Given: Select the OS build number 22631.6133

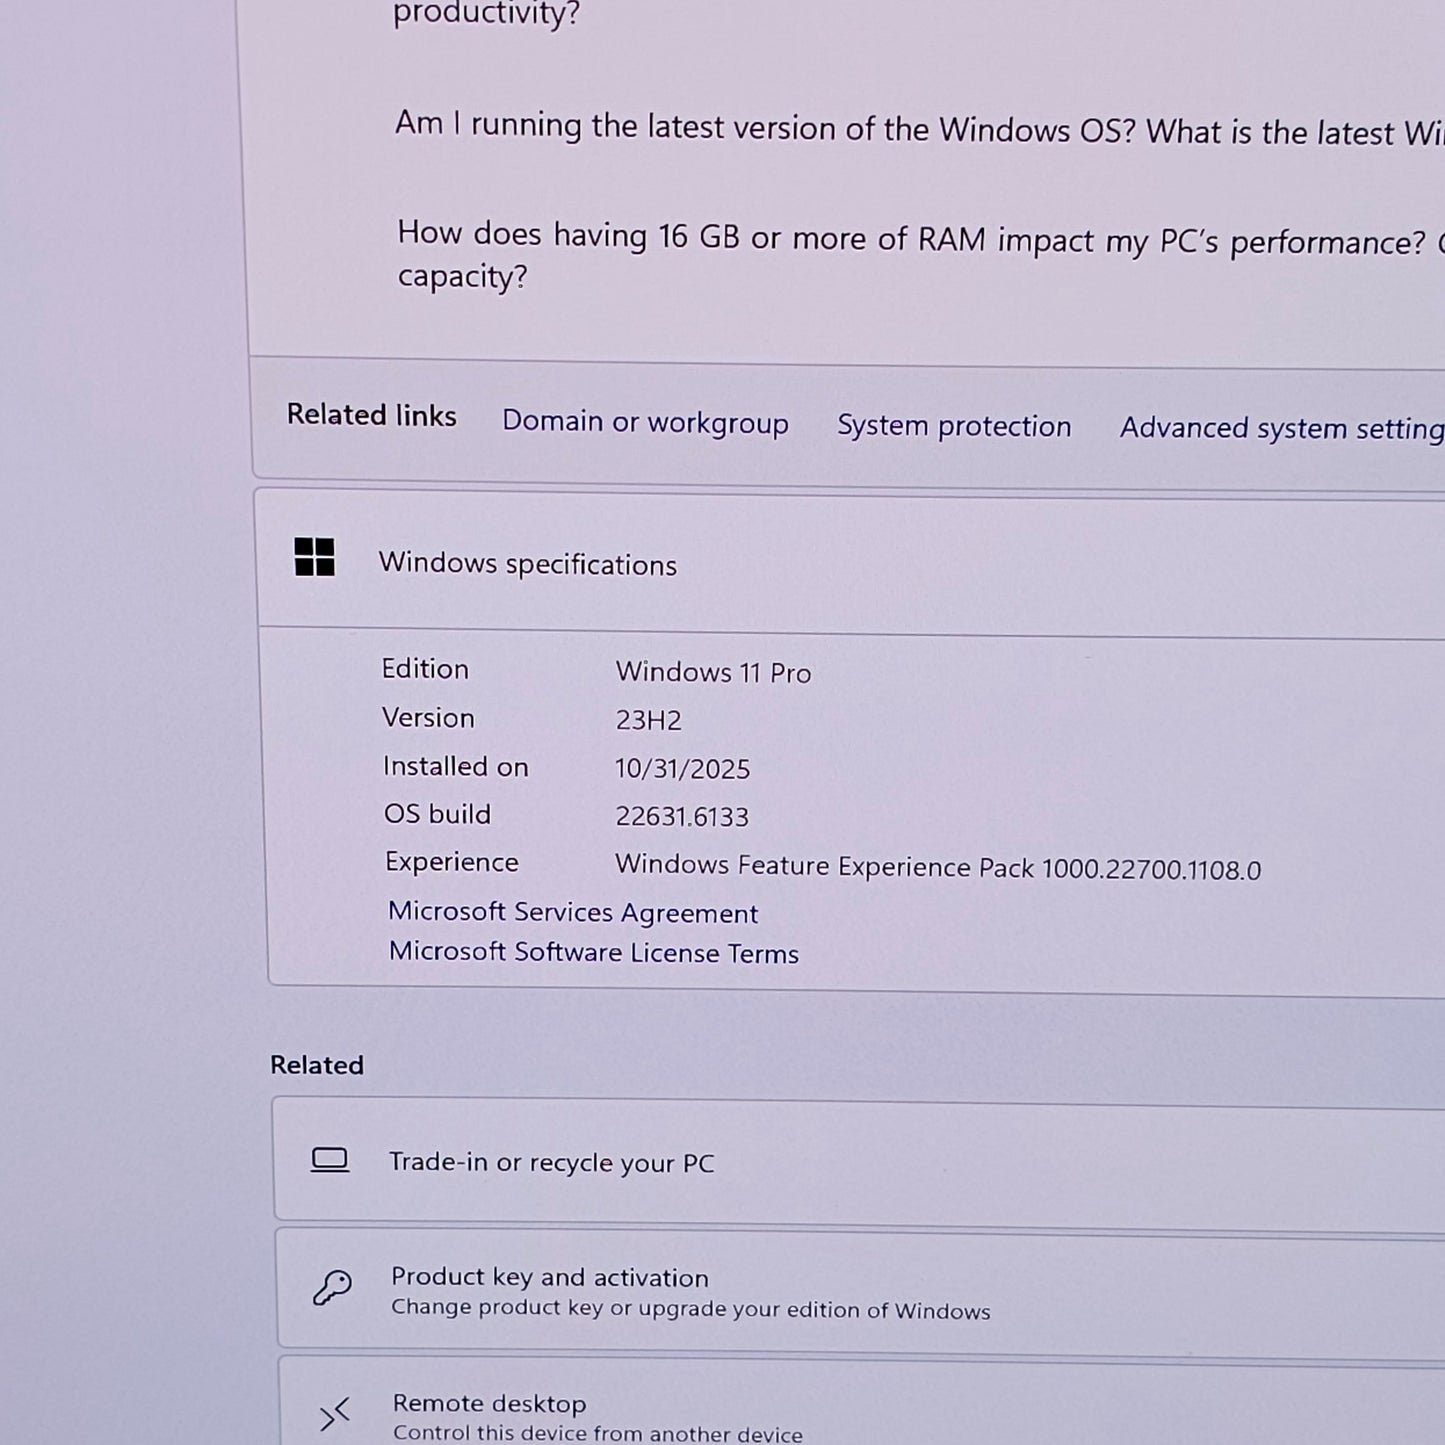Looking at the screenshot, I should (x=681, y=817).
